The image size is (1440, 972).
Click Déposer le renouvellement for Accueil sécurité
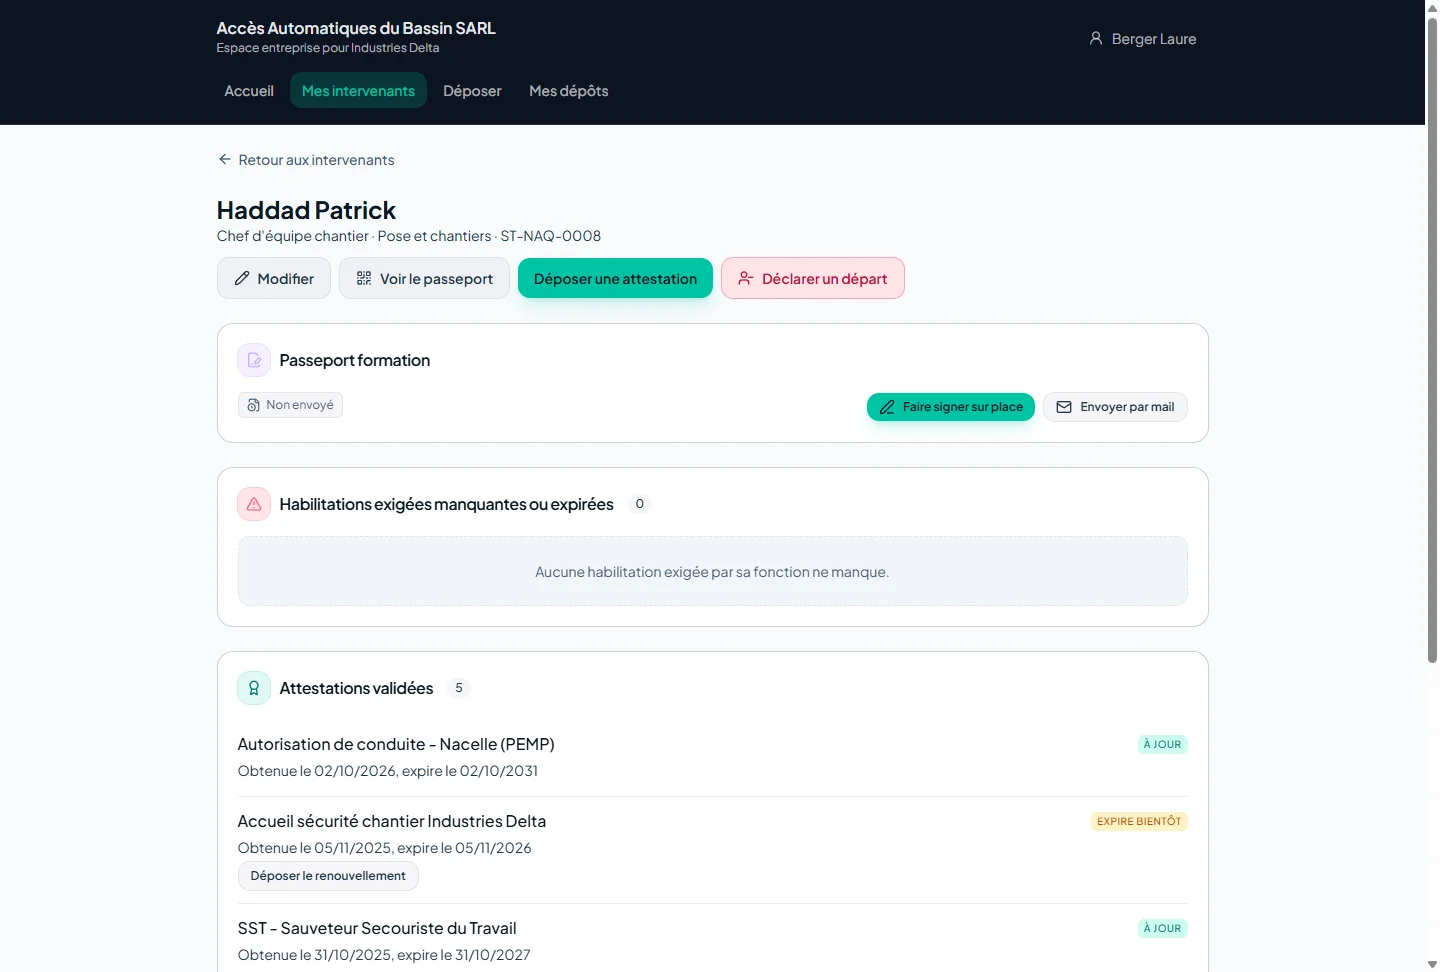click(328, 876)
